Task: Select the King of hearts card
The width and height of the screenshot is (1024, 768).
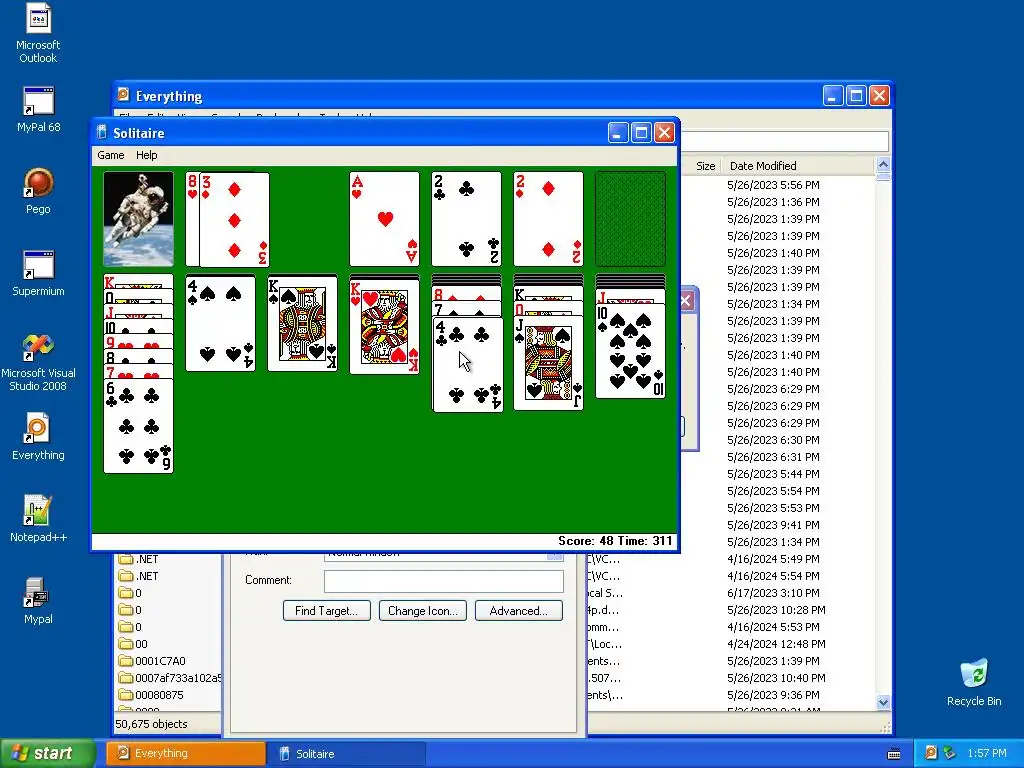Action: [x=385, y=327]
